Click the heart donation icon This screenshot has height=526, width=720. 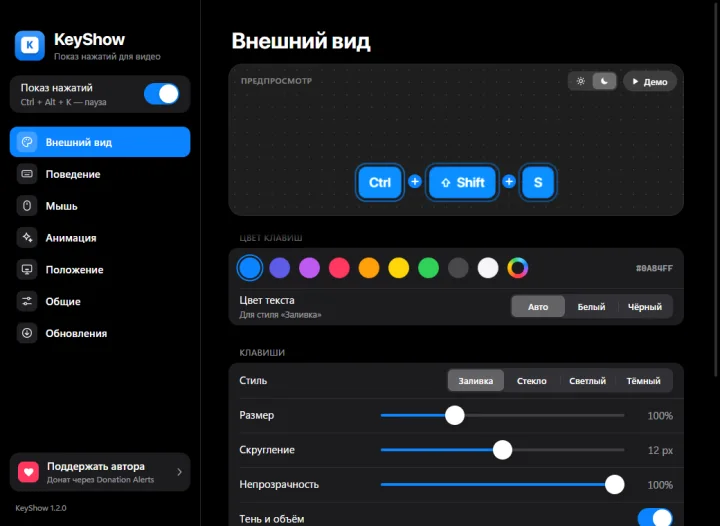click(x=28, y=472)
